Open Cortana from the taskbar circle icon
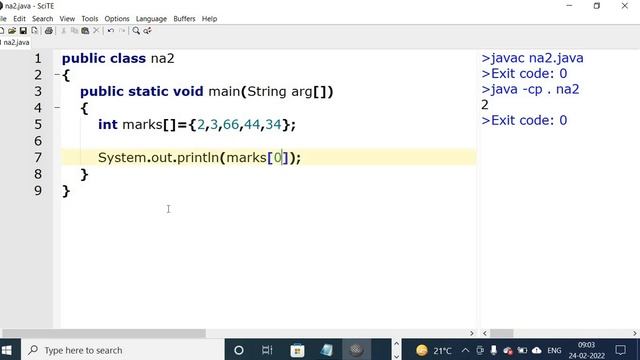640x360 pixels. [x=239, y=350]
